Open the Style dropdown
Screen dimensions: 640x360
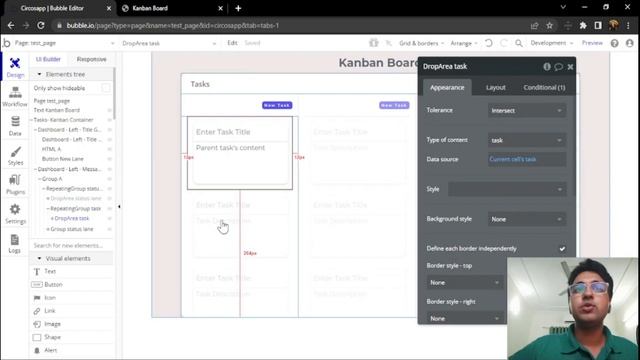(x=507, y=189)
